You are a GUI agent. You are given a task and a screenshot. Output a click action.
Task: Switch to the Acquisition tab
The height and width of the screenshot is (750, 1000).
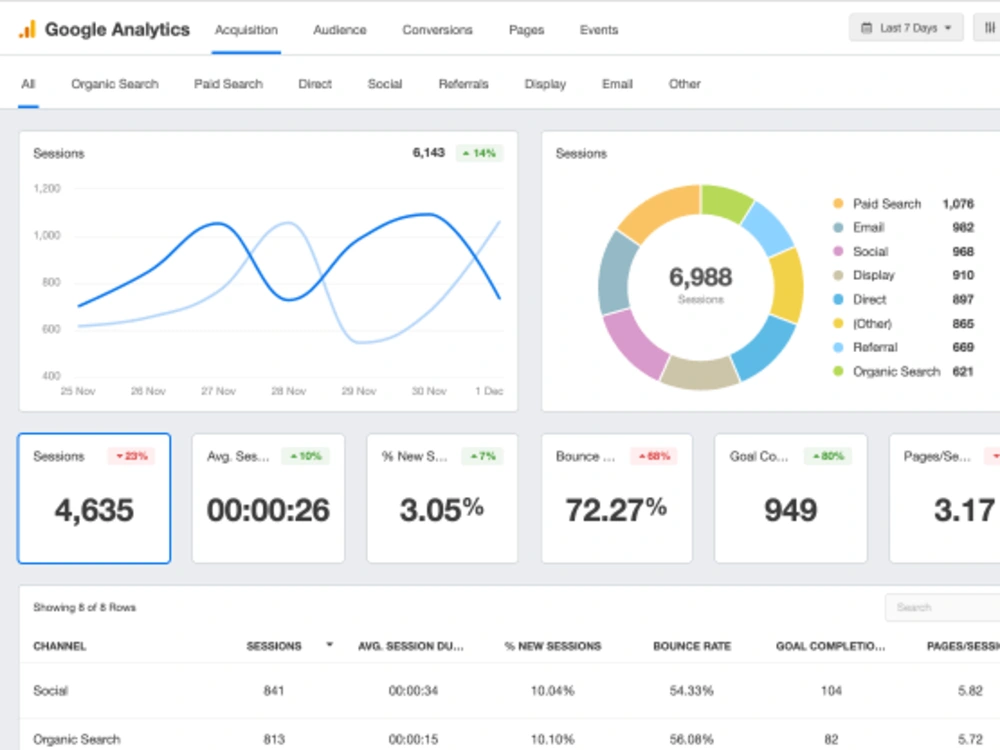click(246, 30)
